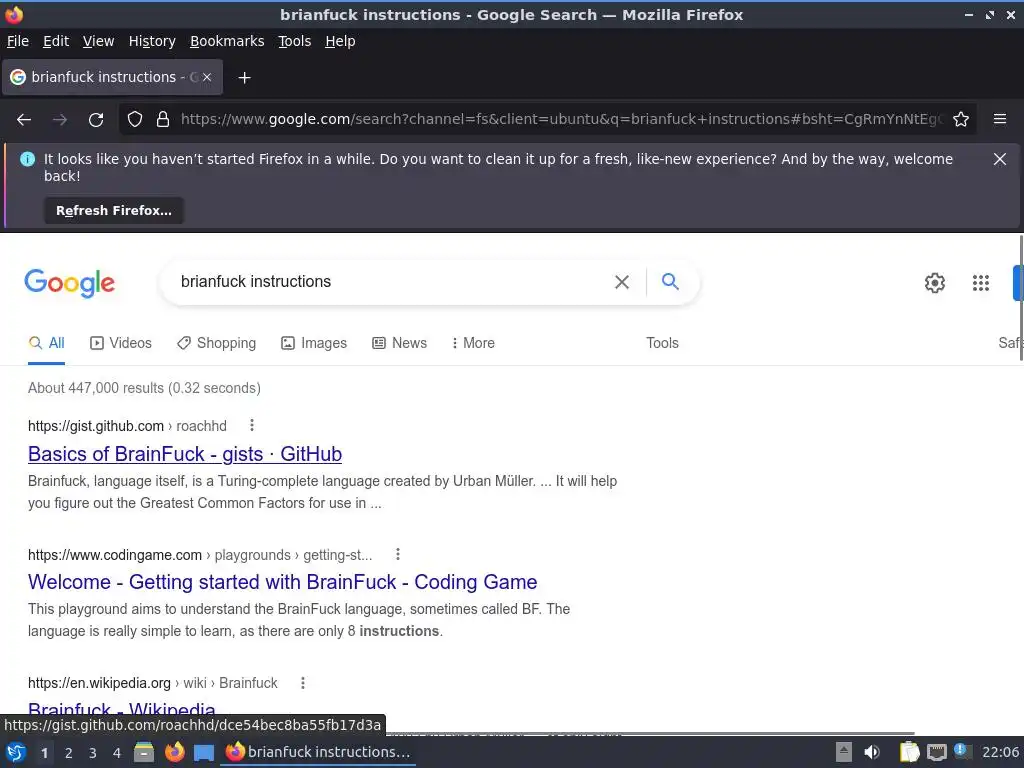Open options for en.wikipedia.org result

pos(302,683)
